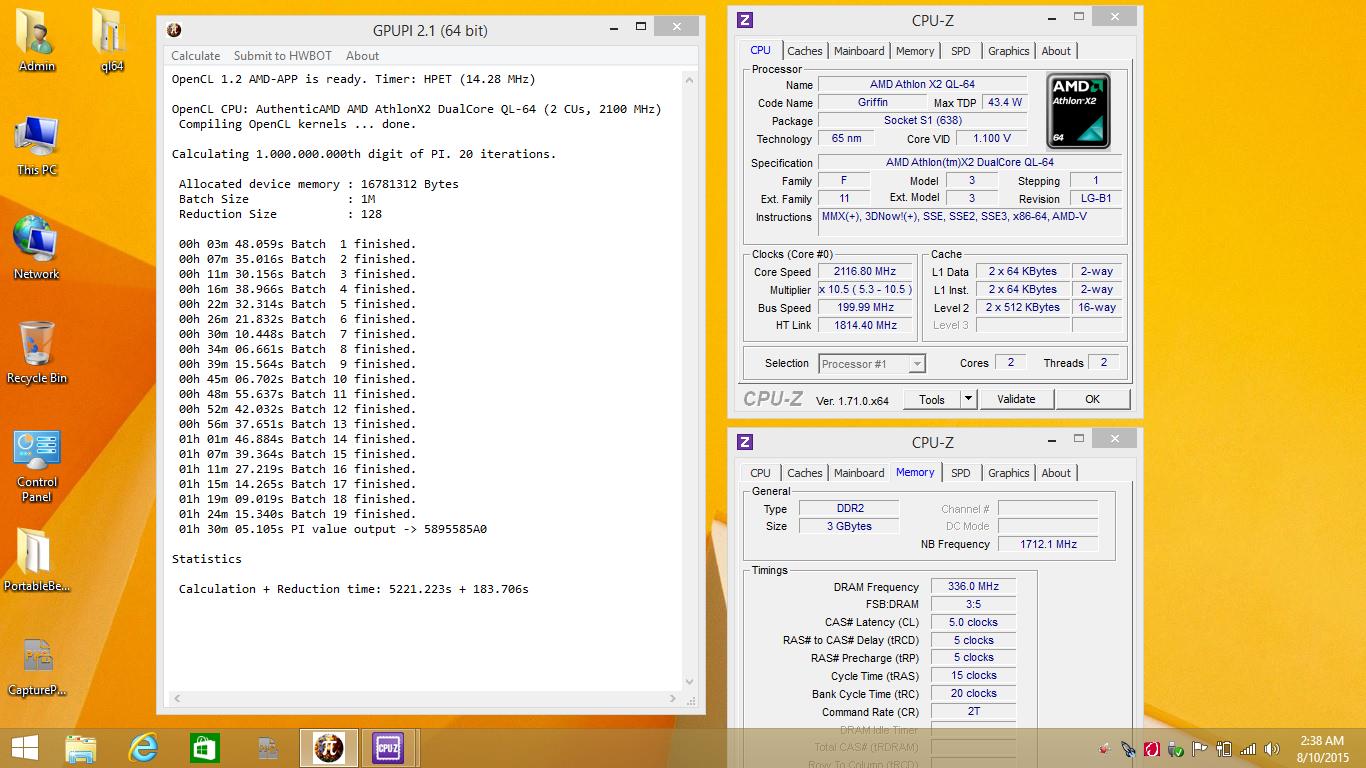Click the Multiplier value x 10.5

click(x=865, y=289)
